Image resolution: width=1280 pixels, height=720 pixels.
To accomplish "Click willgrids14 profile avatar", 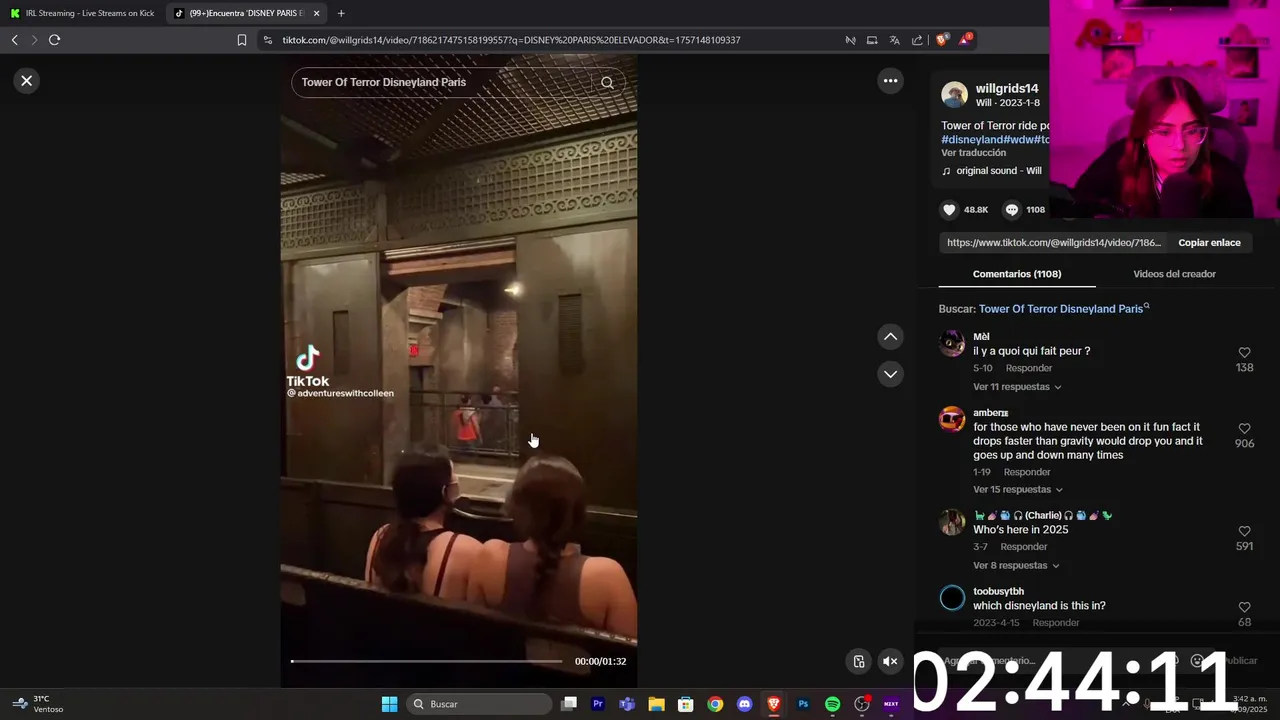I will pyautogui.click(x=954, y=95).
